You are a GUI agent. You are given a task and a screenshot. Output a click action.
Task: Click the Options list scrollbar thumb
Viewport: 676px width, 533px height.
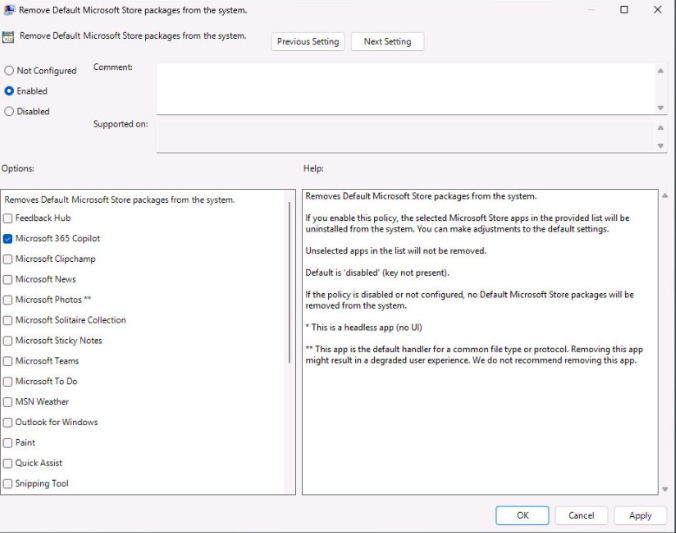(x=289, y=282)
